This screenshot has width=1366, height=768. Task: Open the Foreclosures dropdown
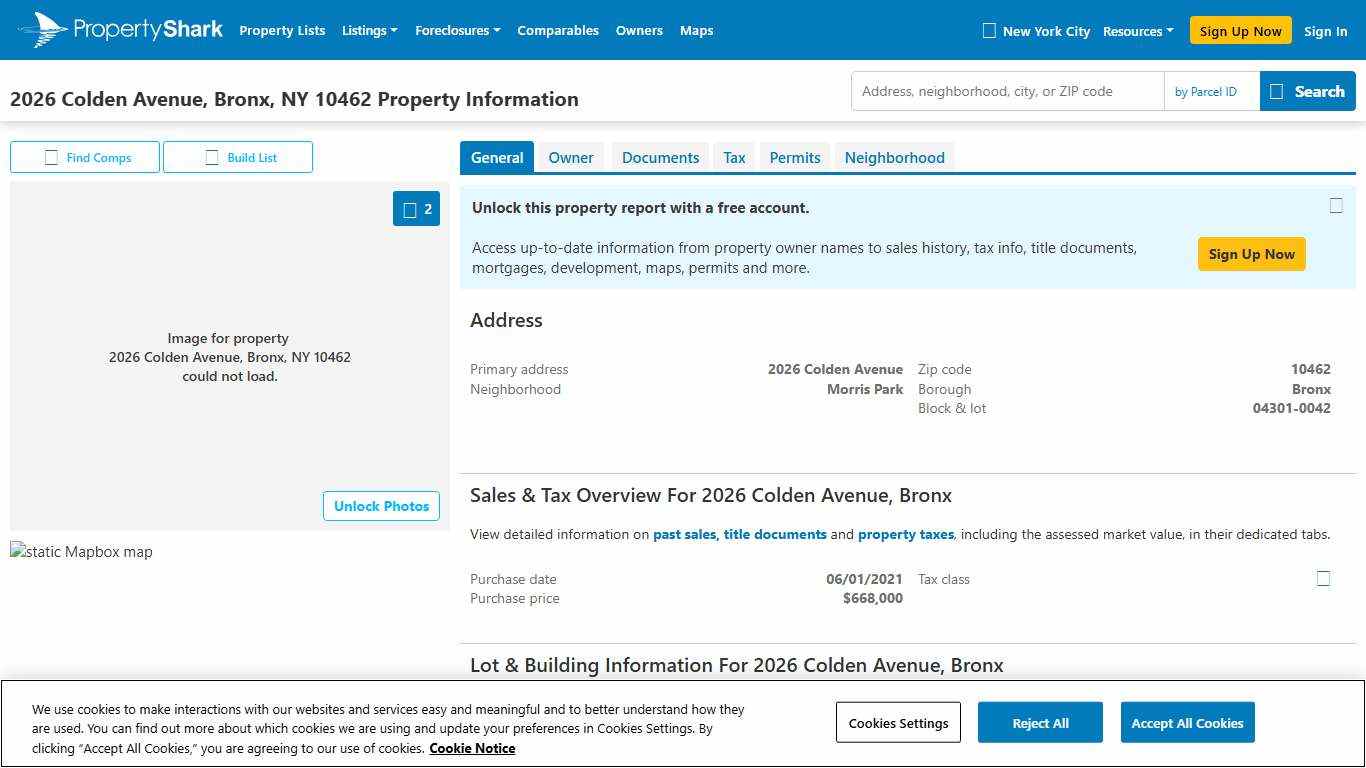click(457, 30)
